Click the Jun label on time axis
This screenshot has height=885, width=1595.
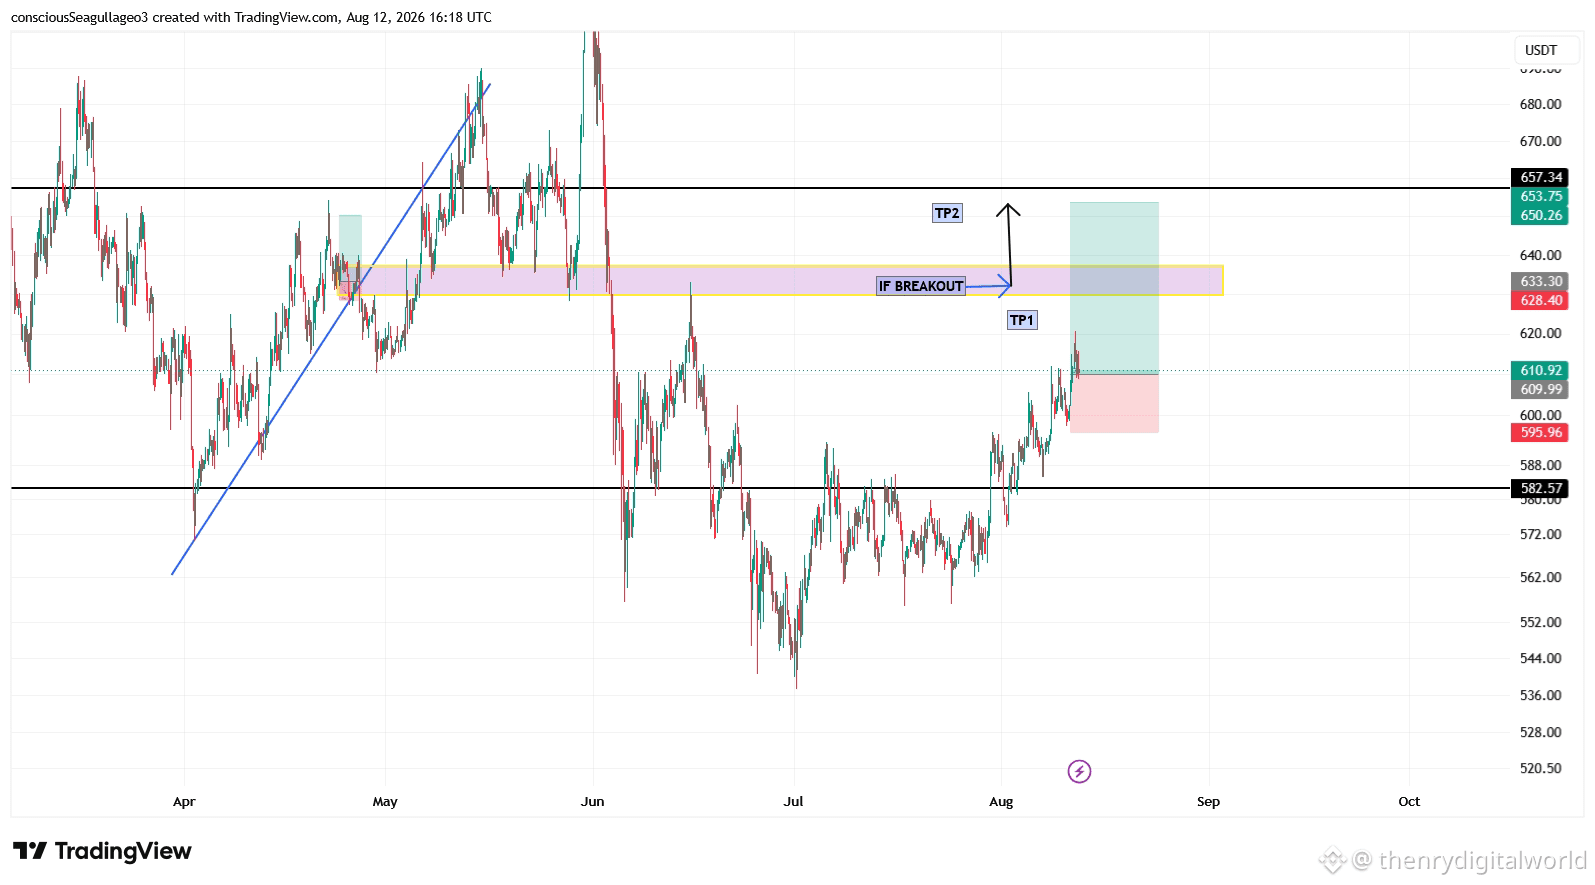click(593, 801)
